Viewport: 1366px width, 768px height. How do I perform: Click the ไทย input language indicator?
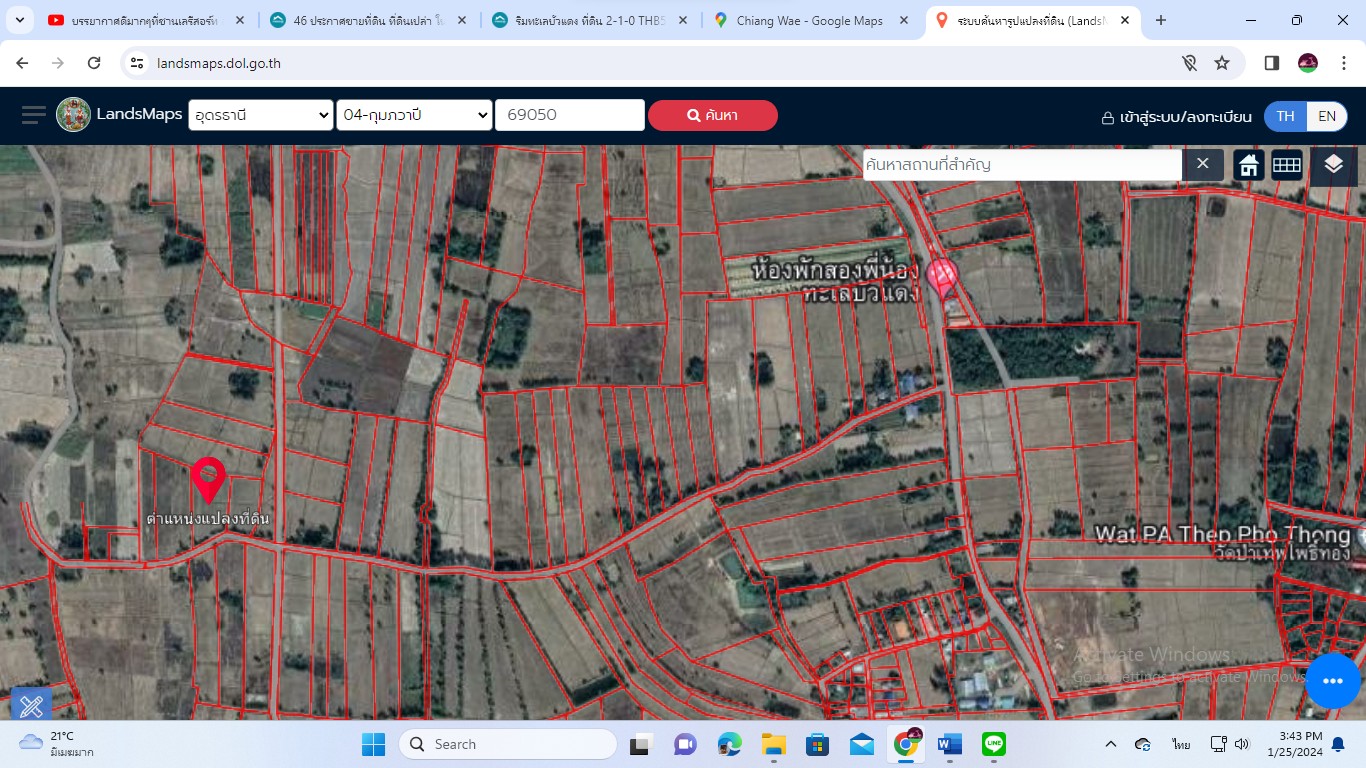pos(1182,745)
